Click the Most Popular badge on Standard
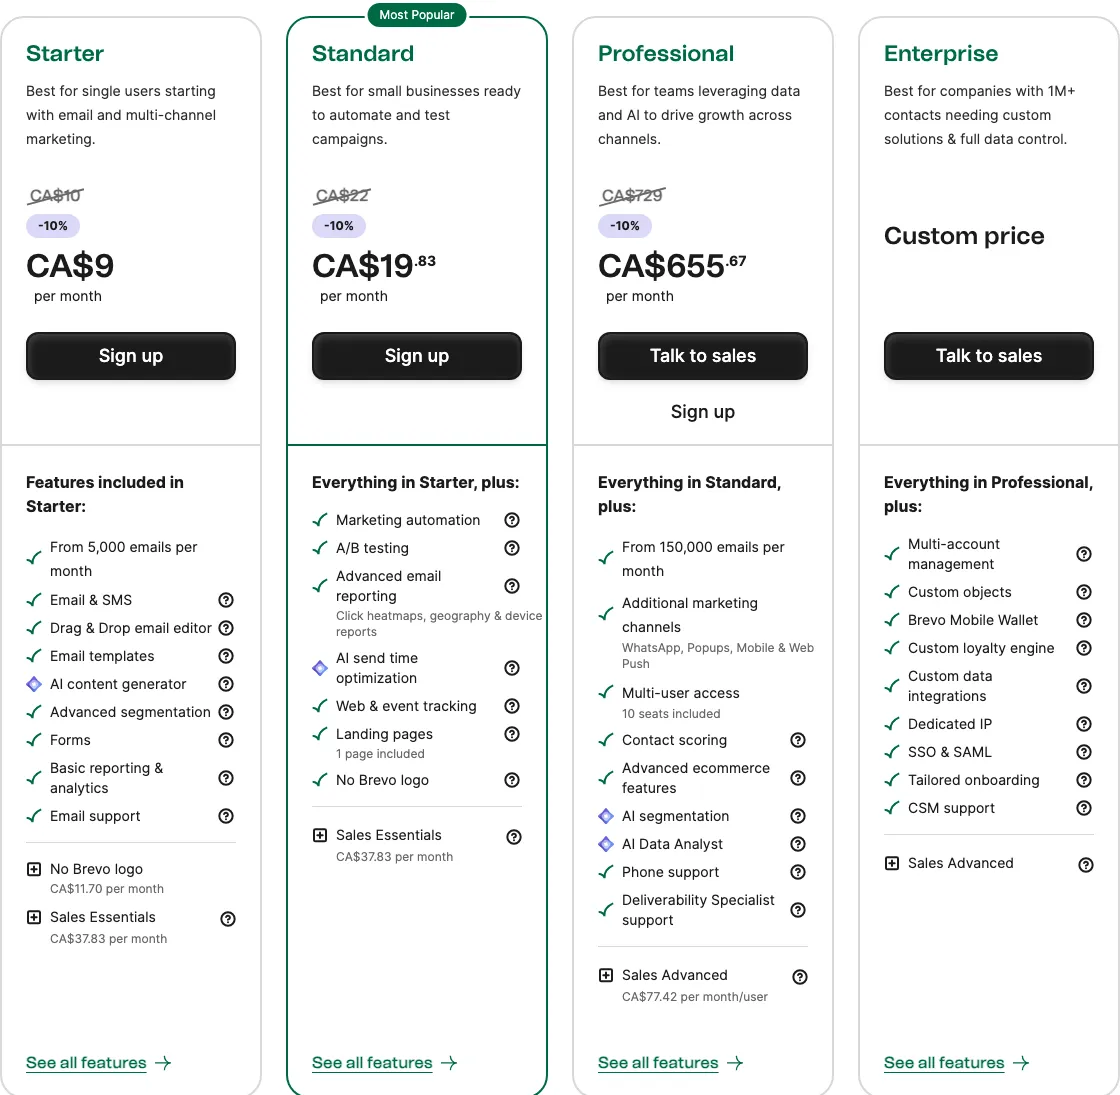This screenshot has width=1120, height=1095. pos(417,15)
